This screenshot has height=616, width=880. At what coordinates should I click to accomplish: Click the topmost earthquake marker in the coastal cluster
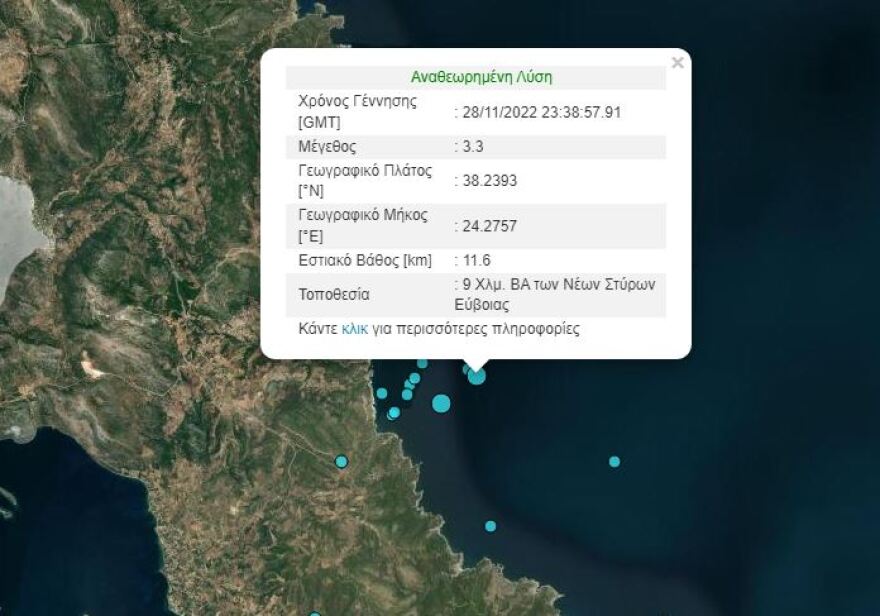click(x=422, y=363)
